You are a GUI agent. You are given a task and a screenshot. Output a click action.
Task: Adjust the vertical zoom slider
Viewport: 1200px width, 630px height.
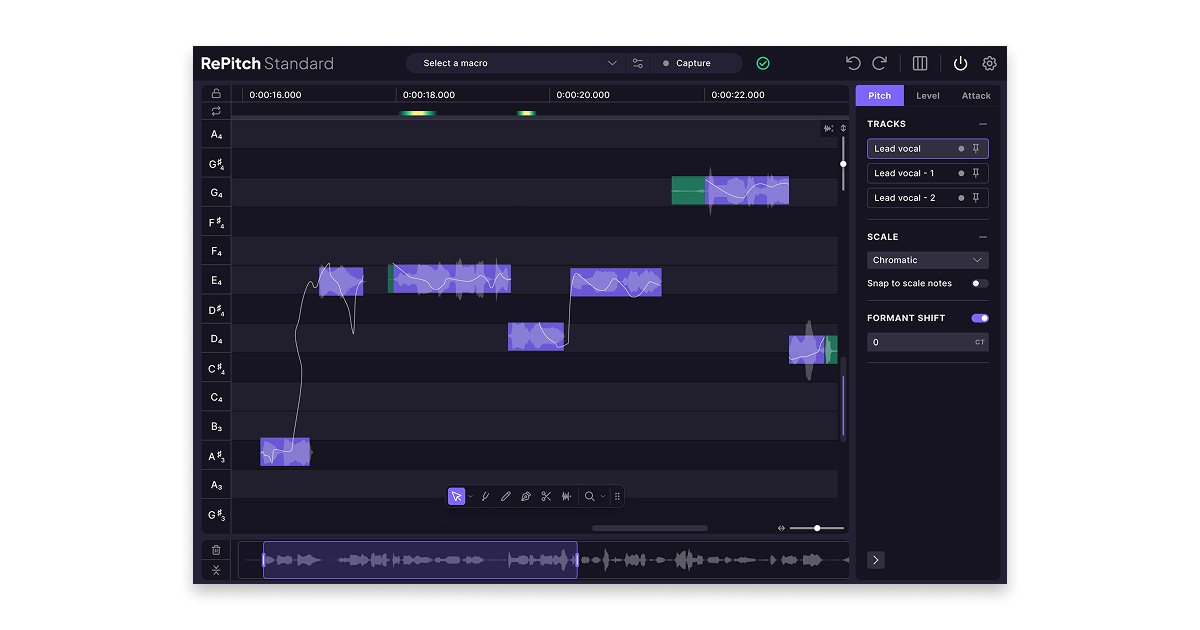843,163
